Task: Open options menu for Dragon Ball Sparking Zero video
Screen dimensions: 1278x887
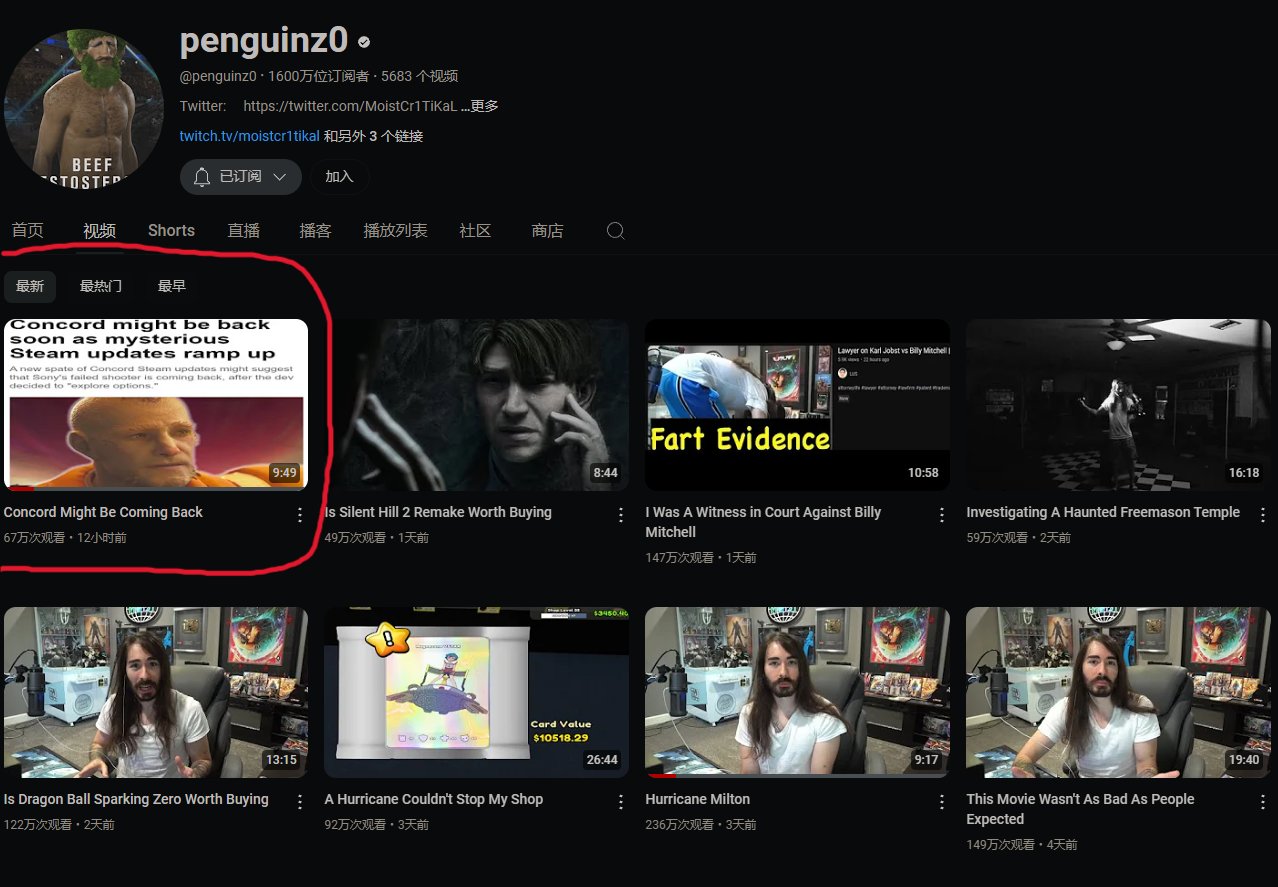Action: (299, 802)
